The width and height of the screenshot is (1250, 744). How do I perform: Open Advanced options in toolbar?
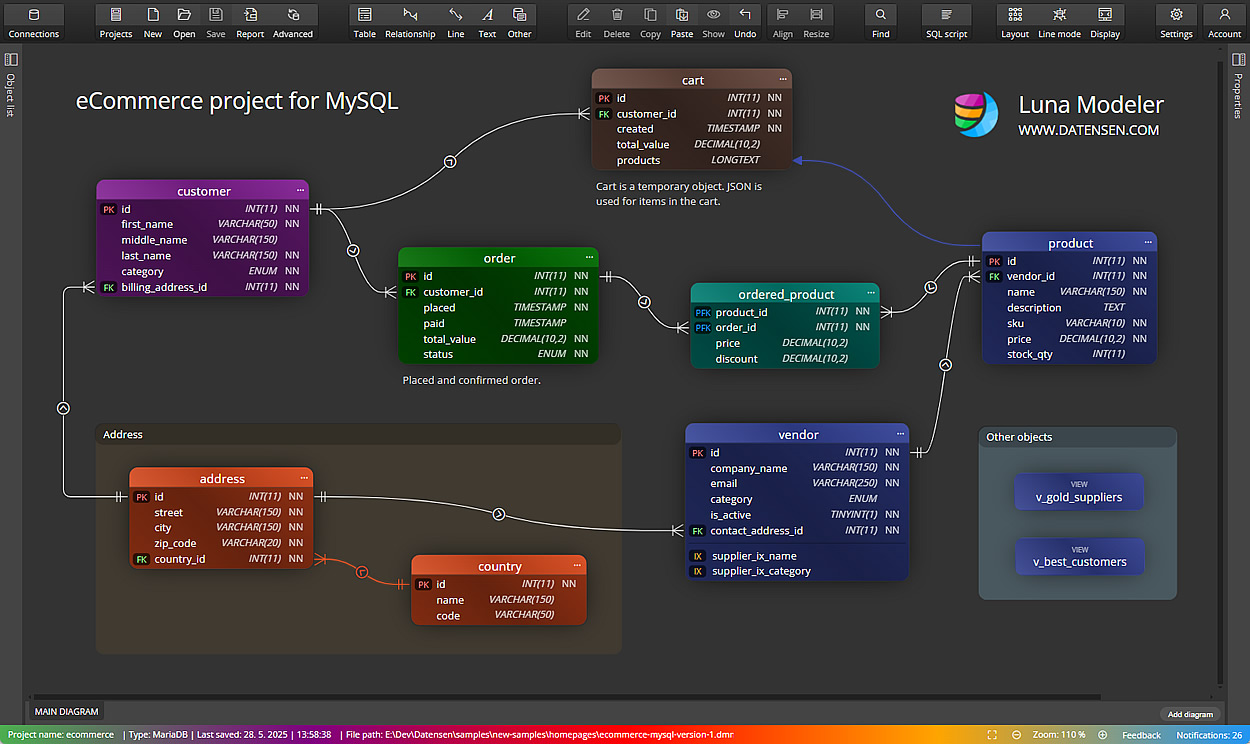(x=293, y=22)
